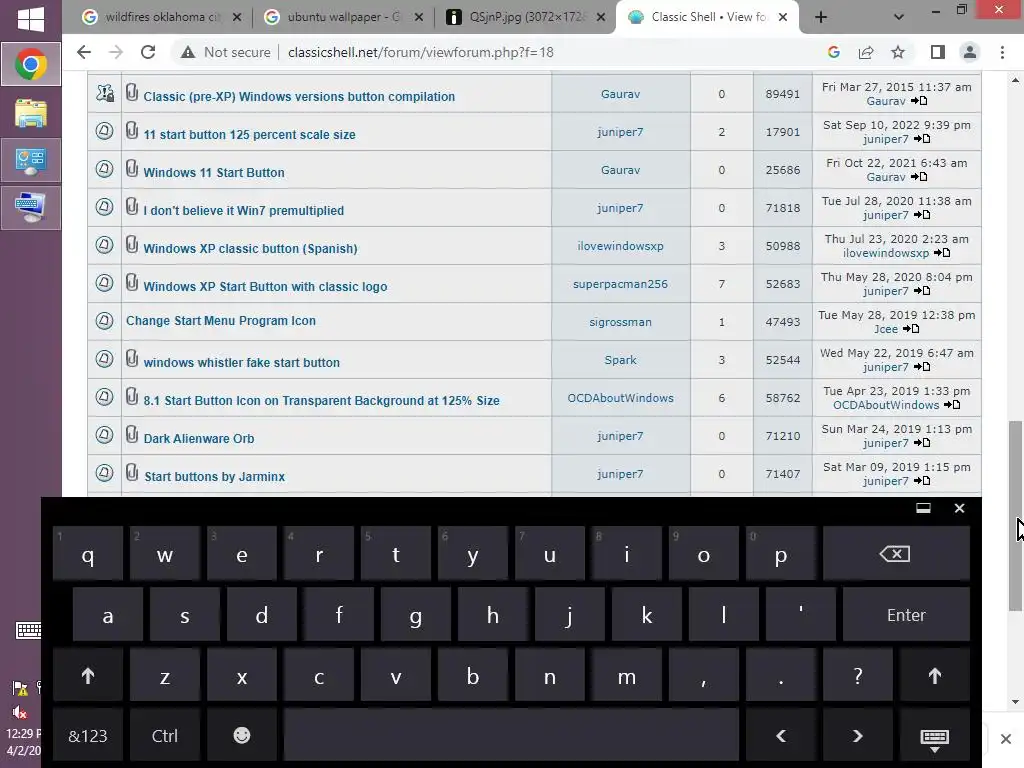Tap the q key on keyboard
The width and height of the screenshot is (1024, 768).
(x=88, y=554)
